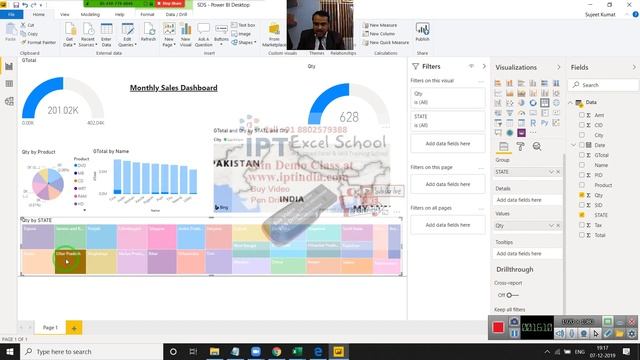Uncheck the STATE field checkbox
Image resolution: width=640 pixels, height=360 pixels.
point(582,215)
